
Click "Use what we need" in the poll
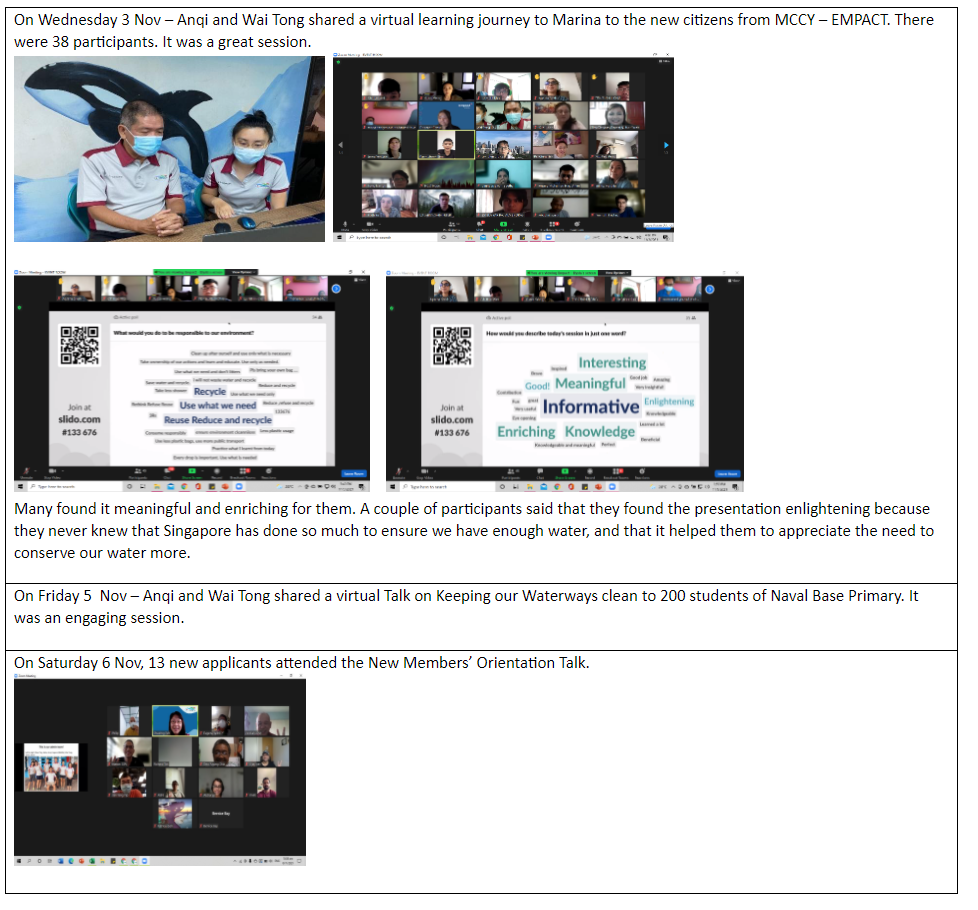point(218,405)
